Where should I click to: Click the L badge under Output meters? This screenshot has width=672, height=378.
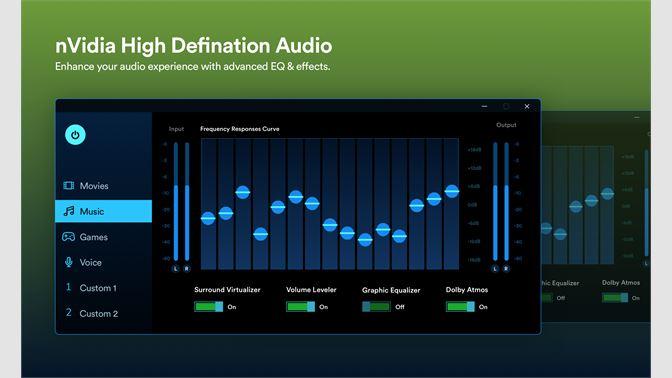495,269
